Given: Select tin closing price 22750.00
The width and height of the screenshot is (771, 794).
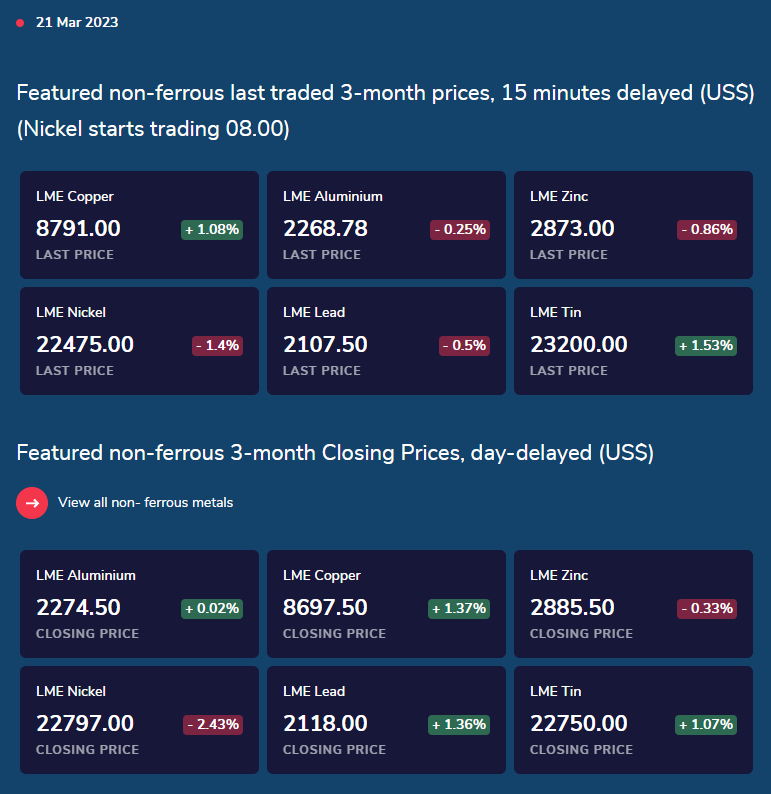Looking at the screenshot, I should coord(579,723).
